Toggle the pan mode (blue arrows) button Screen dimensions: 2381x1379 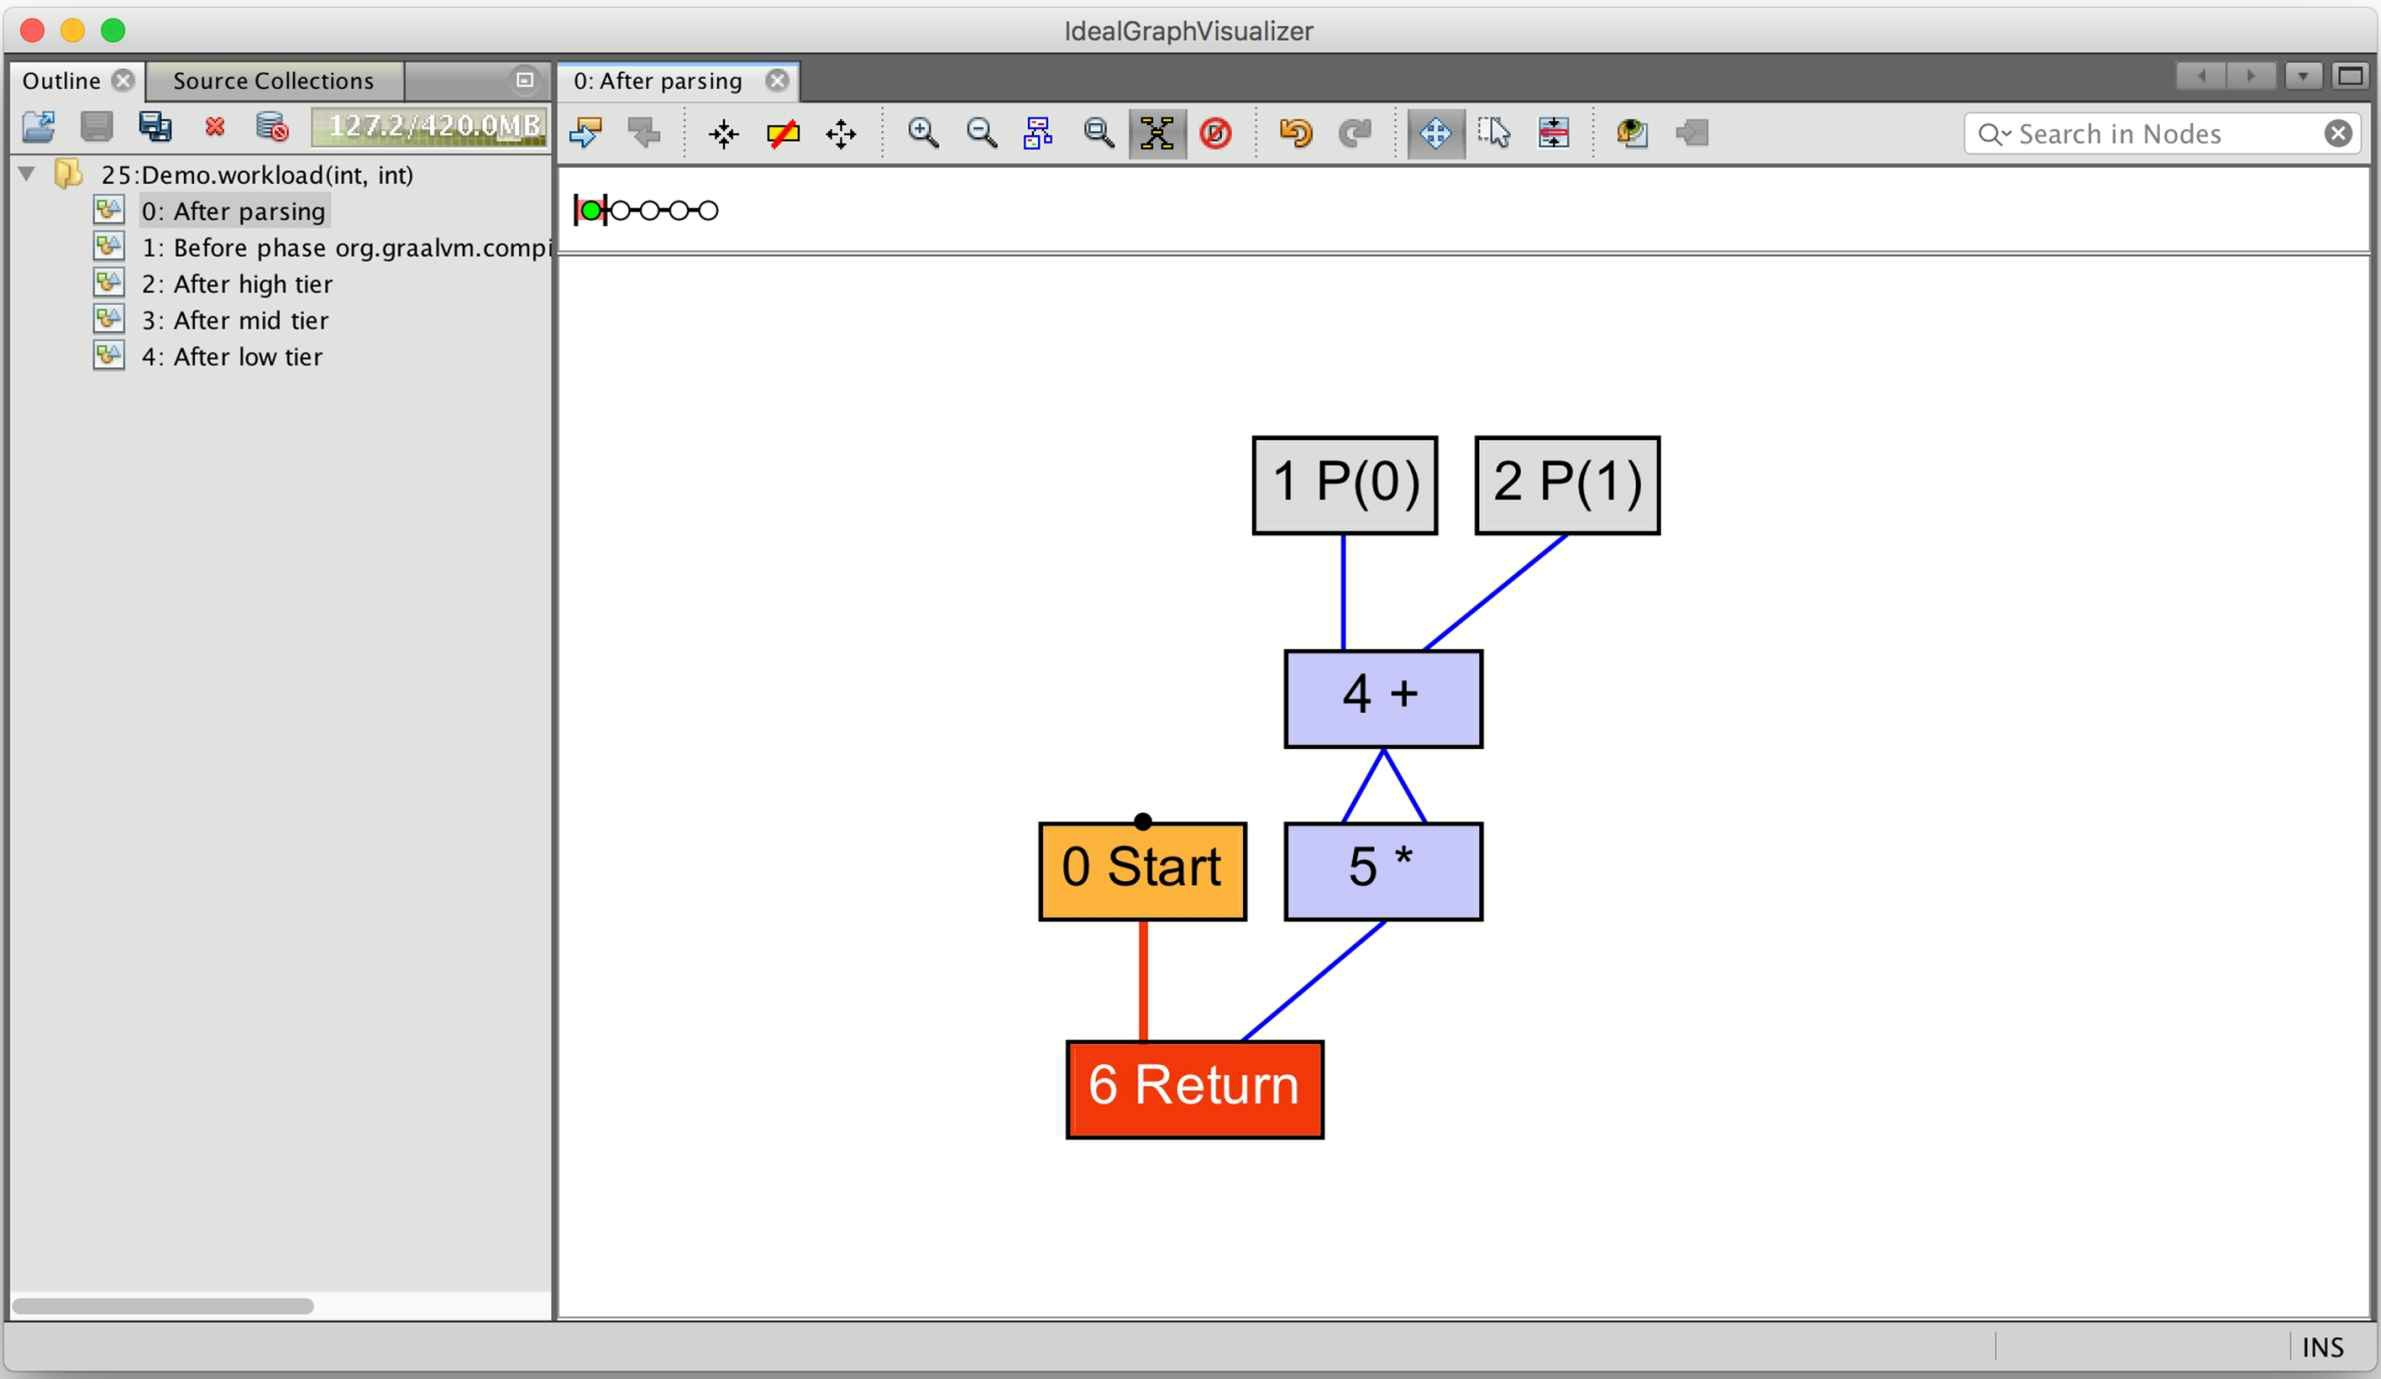click(1435, 133)
